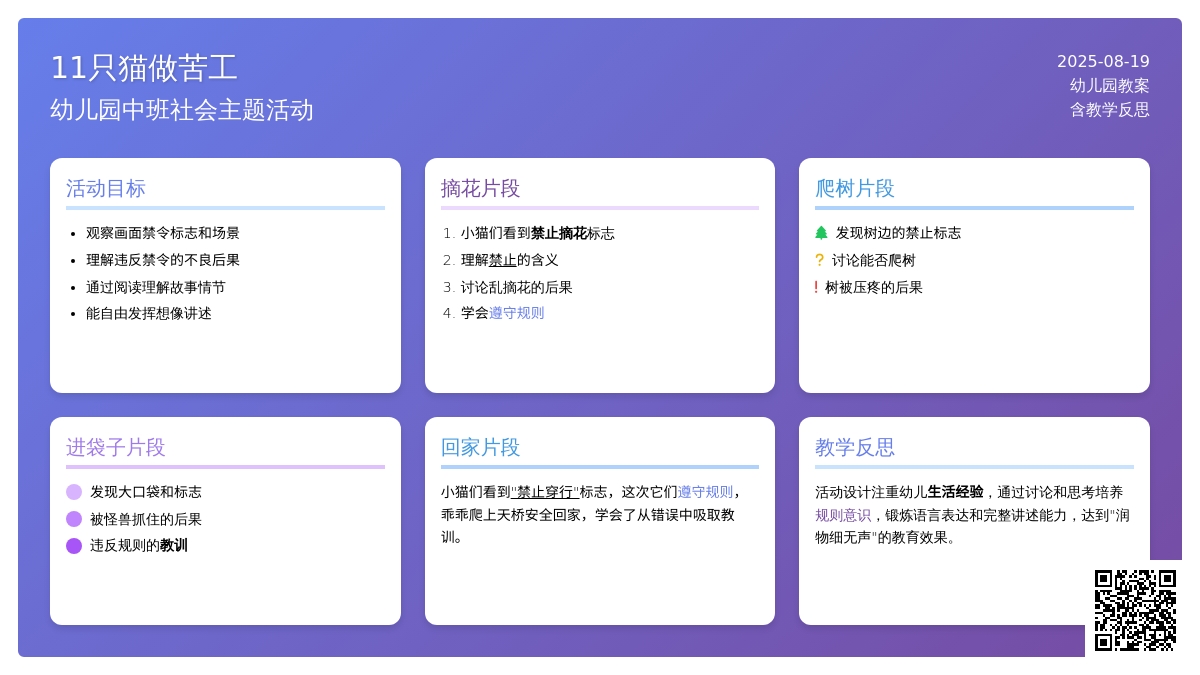Click the light purple dot beside 发现大口袋和标志
1200x675 pixels.
74,492
